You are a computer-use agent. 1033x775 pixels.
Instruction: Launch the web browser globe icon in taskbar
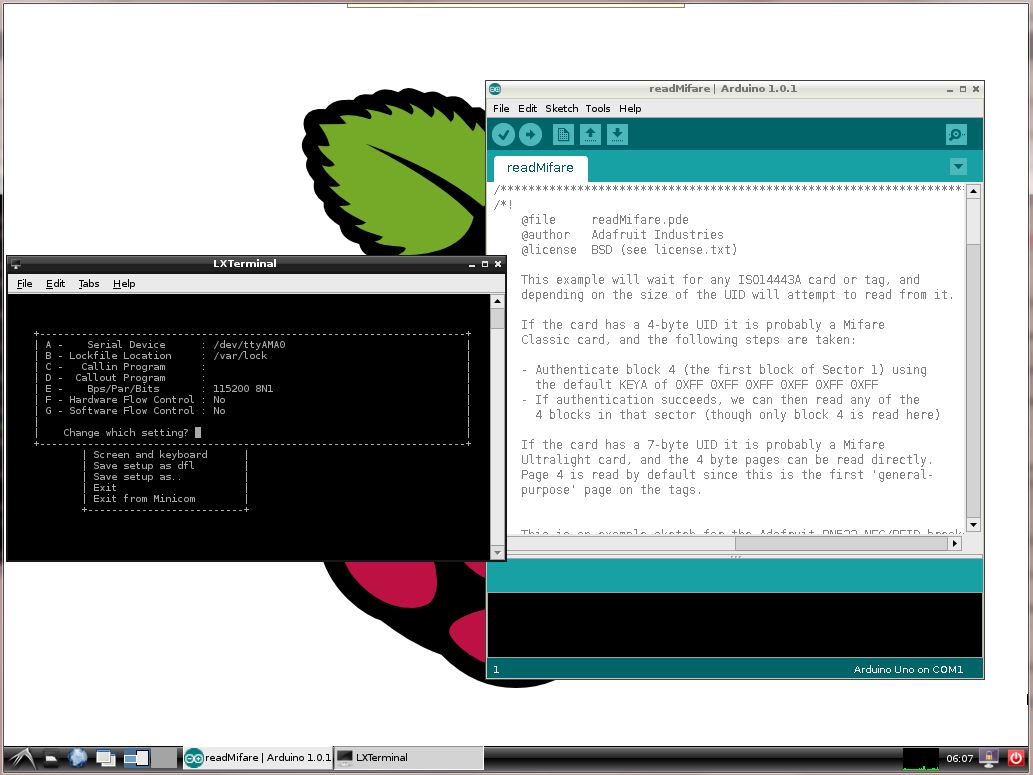(x=78, y=758)
